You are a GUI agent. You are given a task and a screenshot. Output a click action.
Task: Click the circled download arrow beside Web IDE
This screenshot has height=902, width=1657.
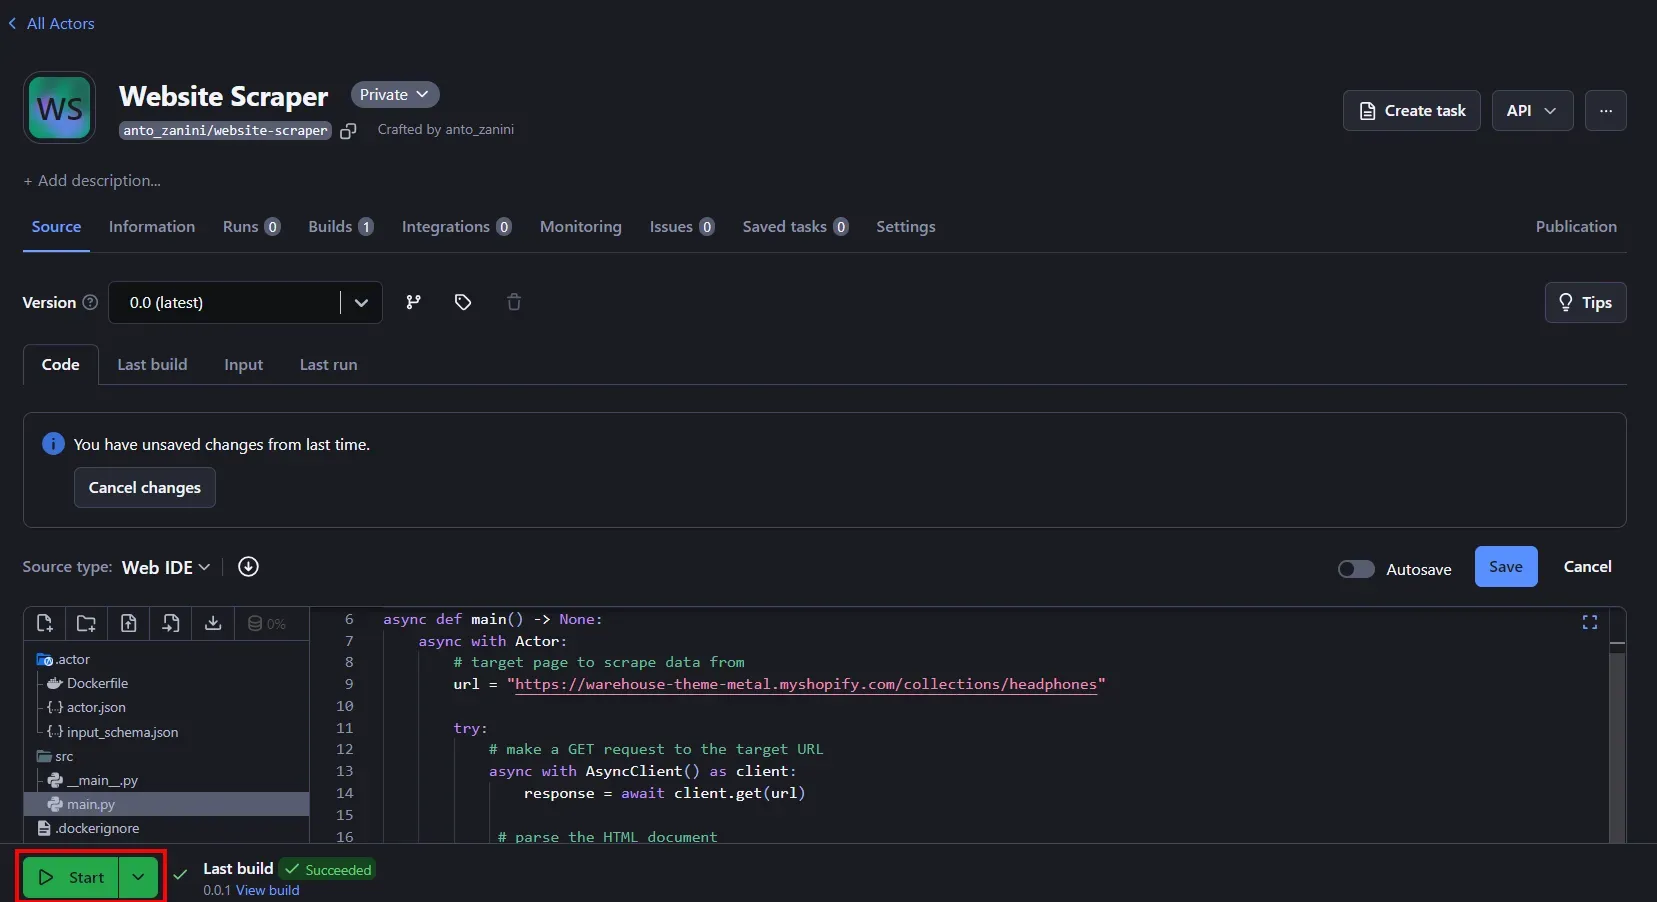click(x=249, y=567)
